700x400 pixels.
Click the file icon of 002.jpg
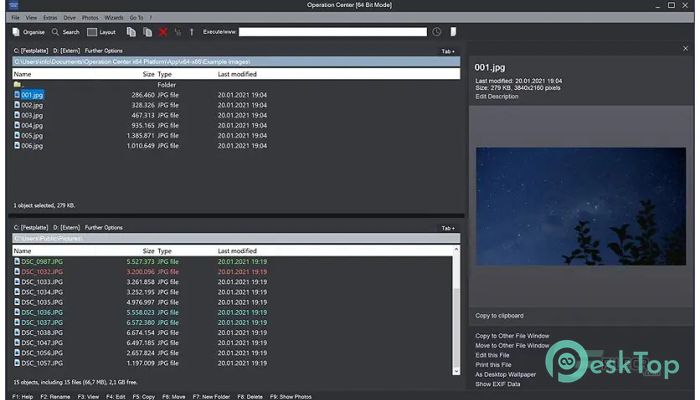tap(17, 105)
